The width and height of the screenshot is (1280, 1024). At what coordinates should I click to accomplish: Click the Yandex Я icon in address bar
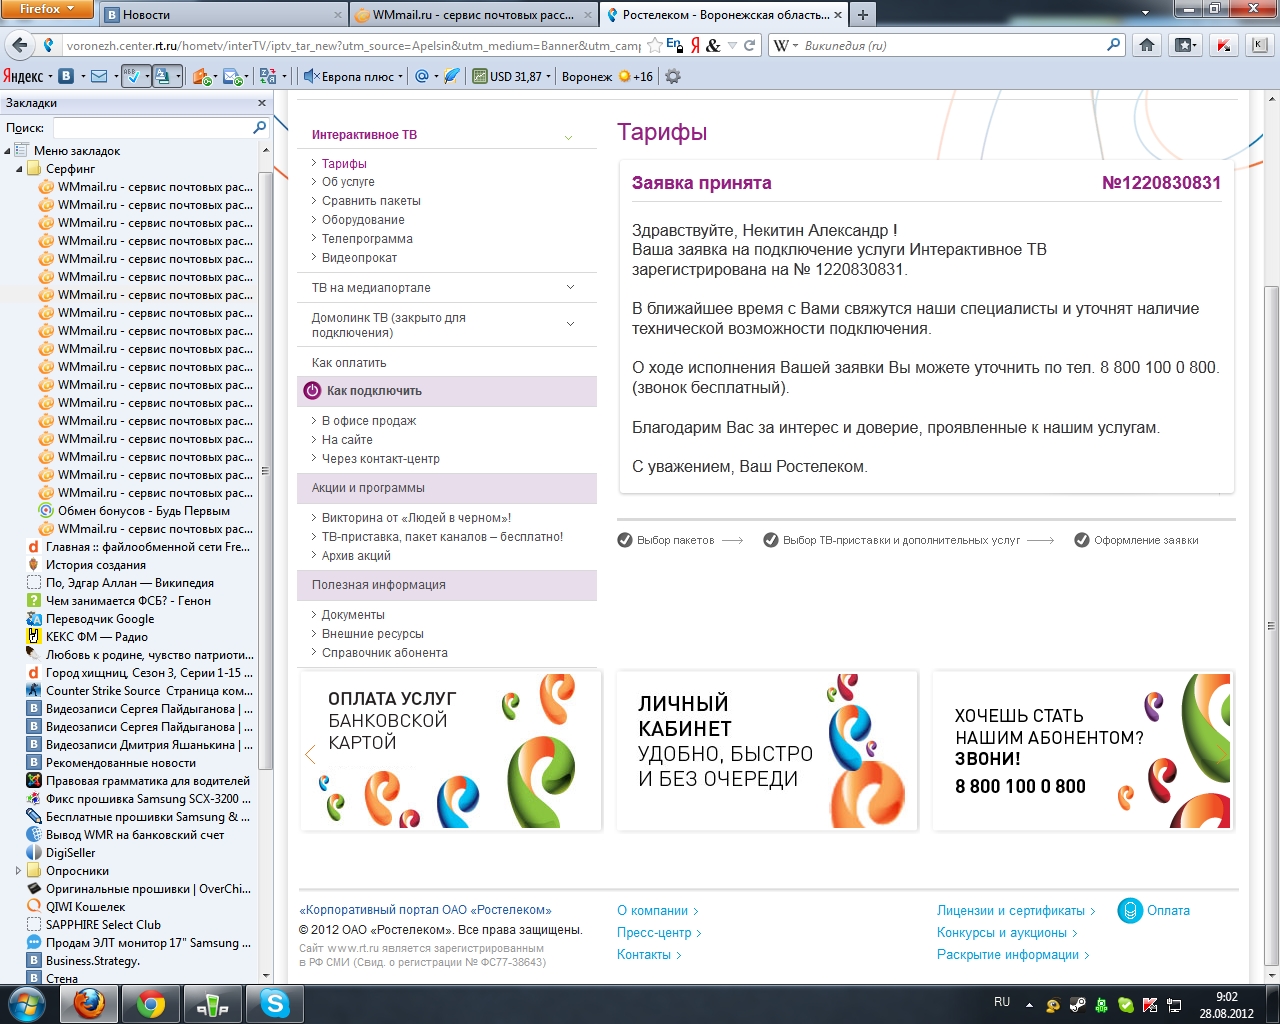coord(695,45)
